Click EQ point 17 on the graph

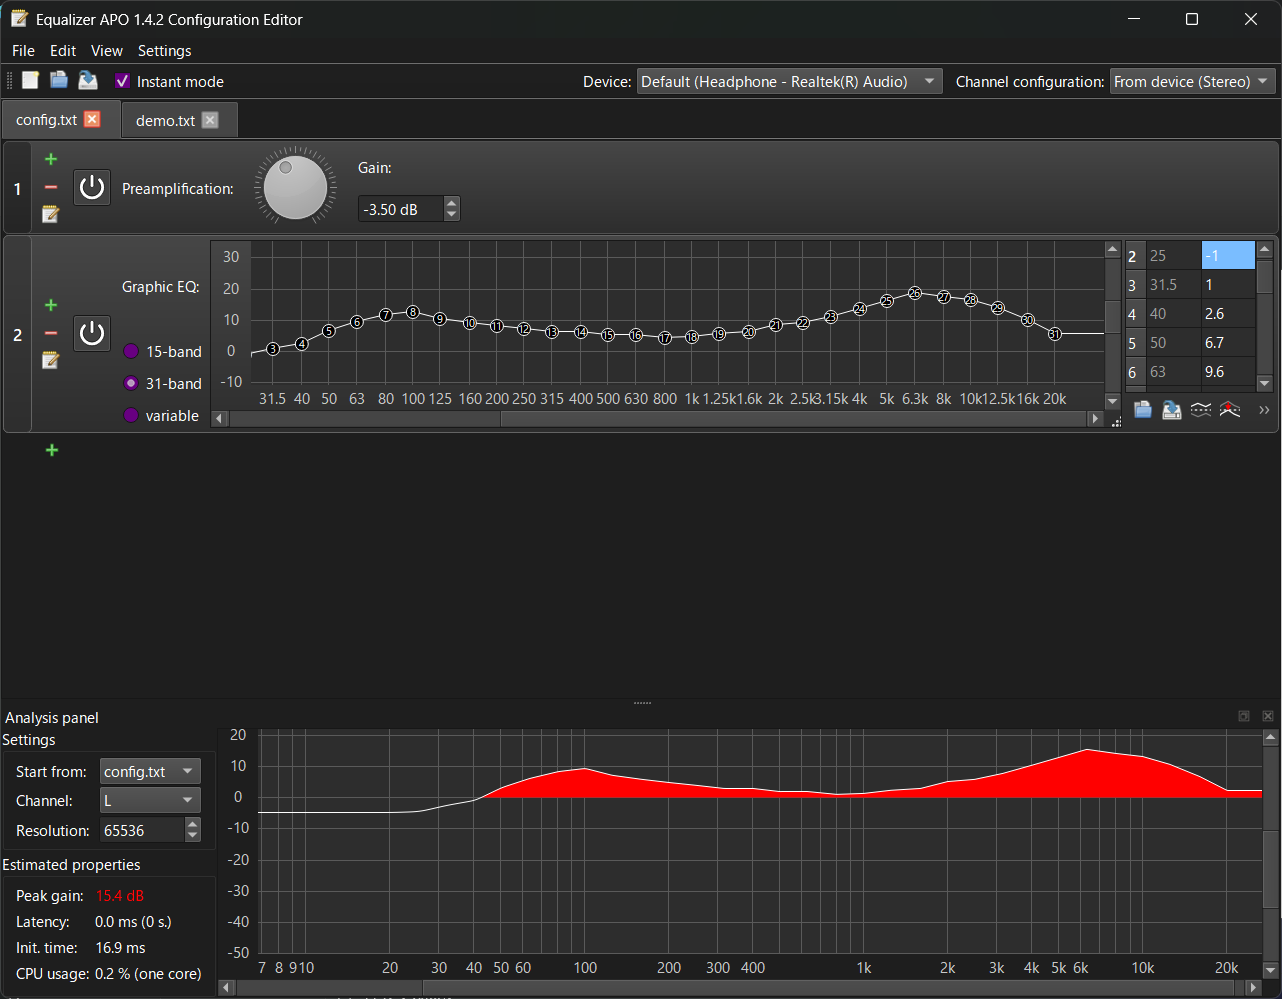[665, 339]
